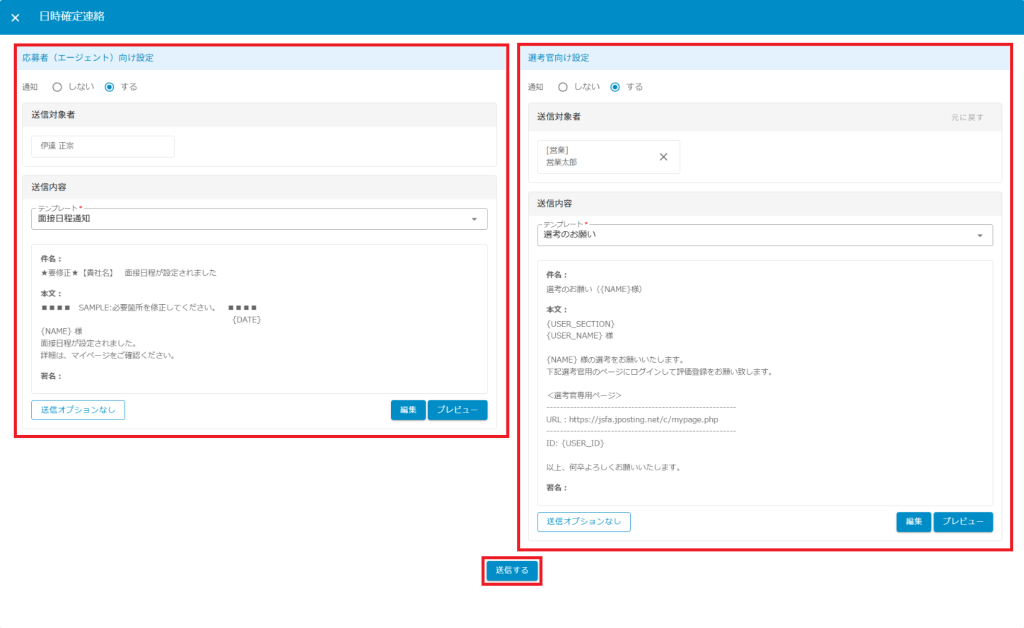Close the 日時確定連絡 dialog with X icon
The width and height of the screenshot is (1024, 628).
(x=15, y=17)
